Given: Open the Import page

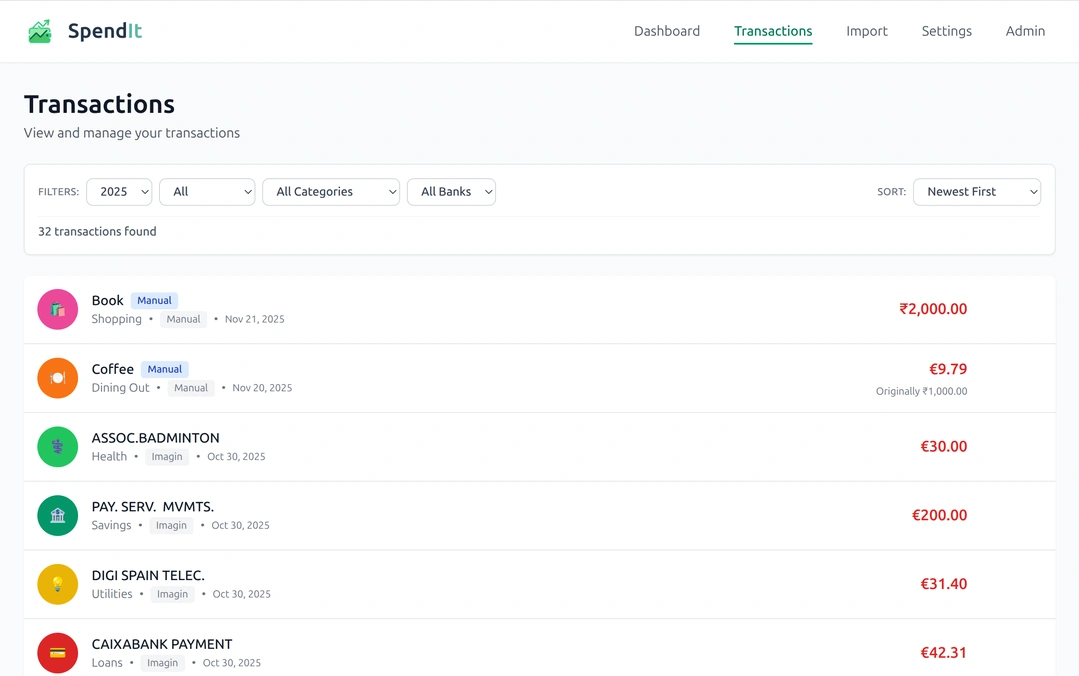Looking at the screenshot, I should [x=867, y=31].
